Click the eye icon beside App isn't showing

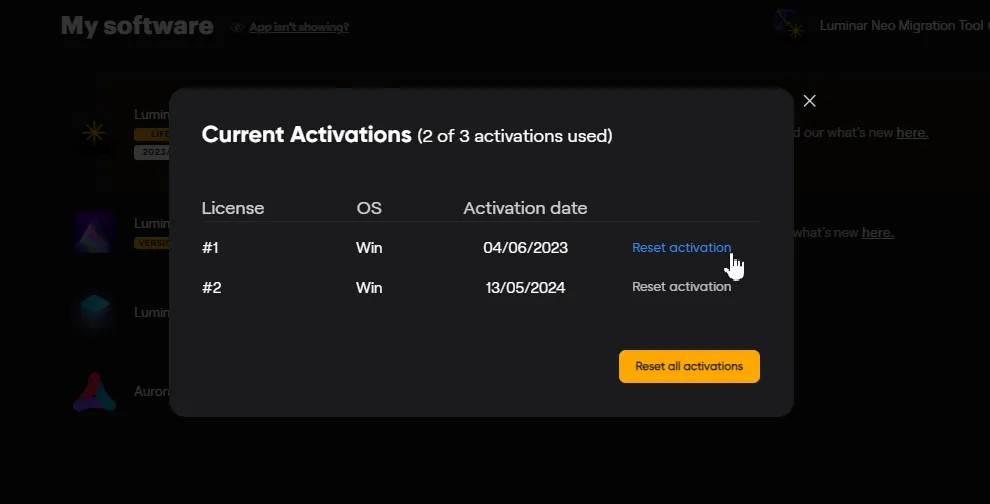point(237,27)
